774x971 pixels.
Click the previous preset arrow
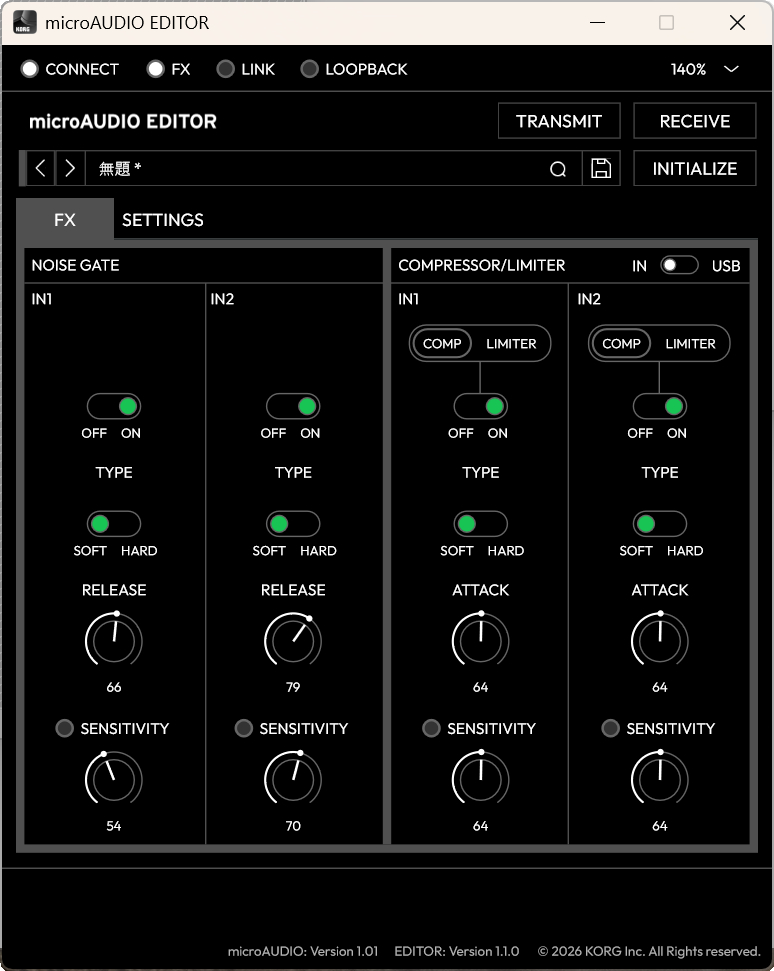pyautogui.click(x=41, y=168)
